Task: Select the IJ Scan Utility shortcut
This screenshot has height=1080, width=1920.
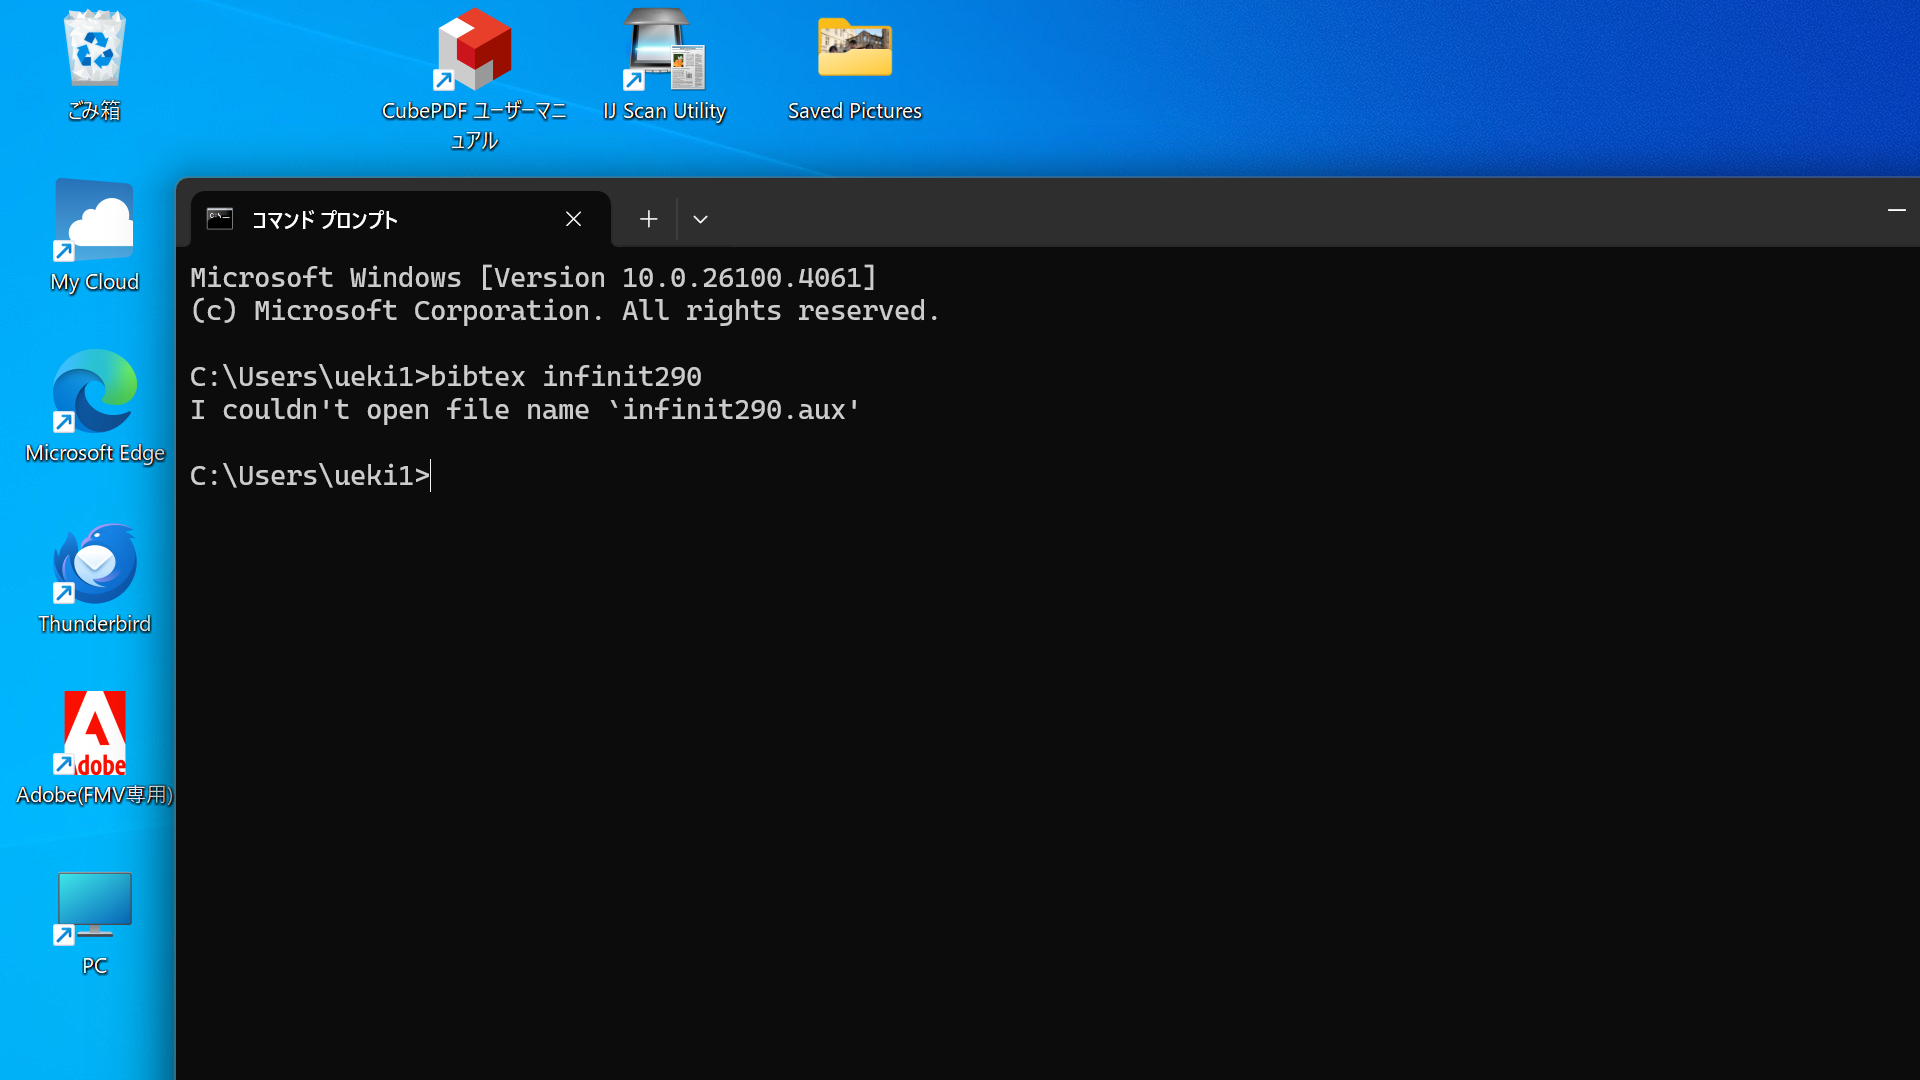Action: pos(664,66)
